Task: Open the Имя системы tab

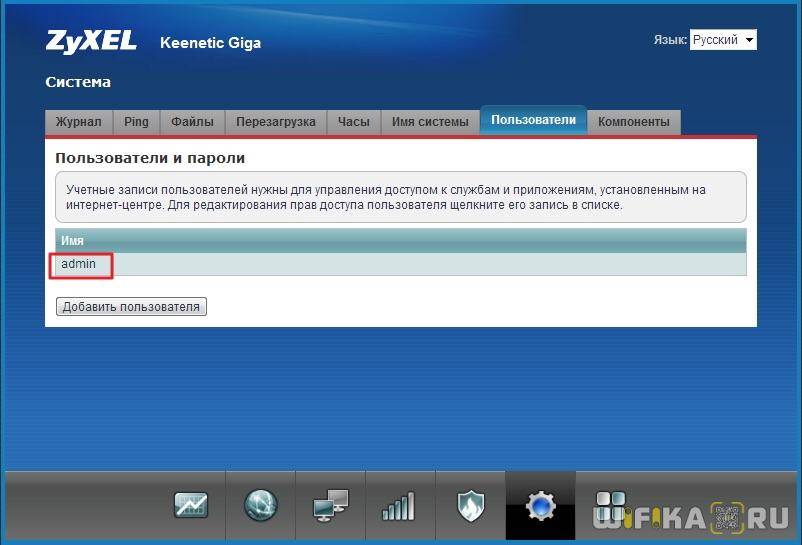Action: coord(430,122)
